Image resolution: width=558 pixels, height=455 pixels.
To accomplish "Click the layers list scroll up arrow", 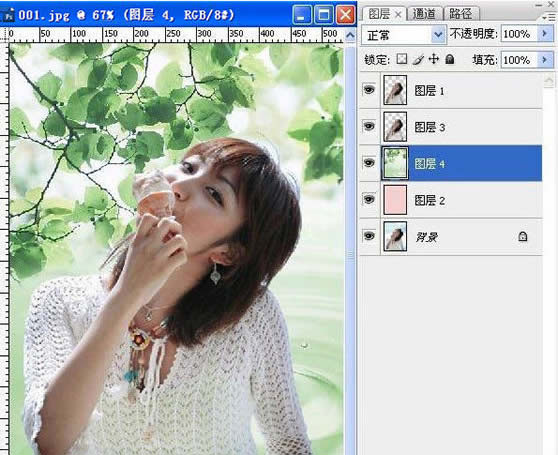I will coord(549,81).
